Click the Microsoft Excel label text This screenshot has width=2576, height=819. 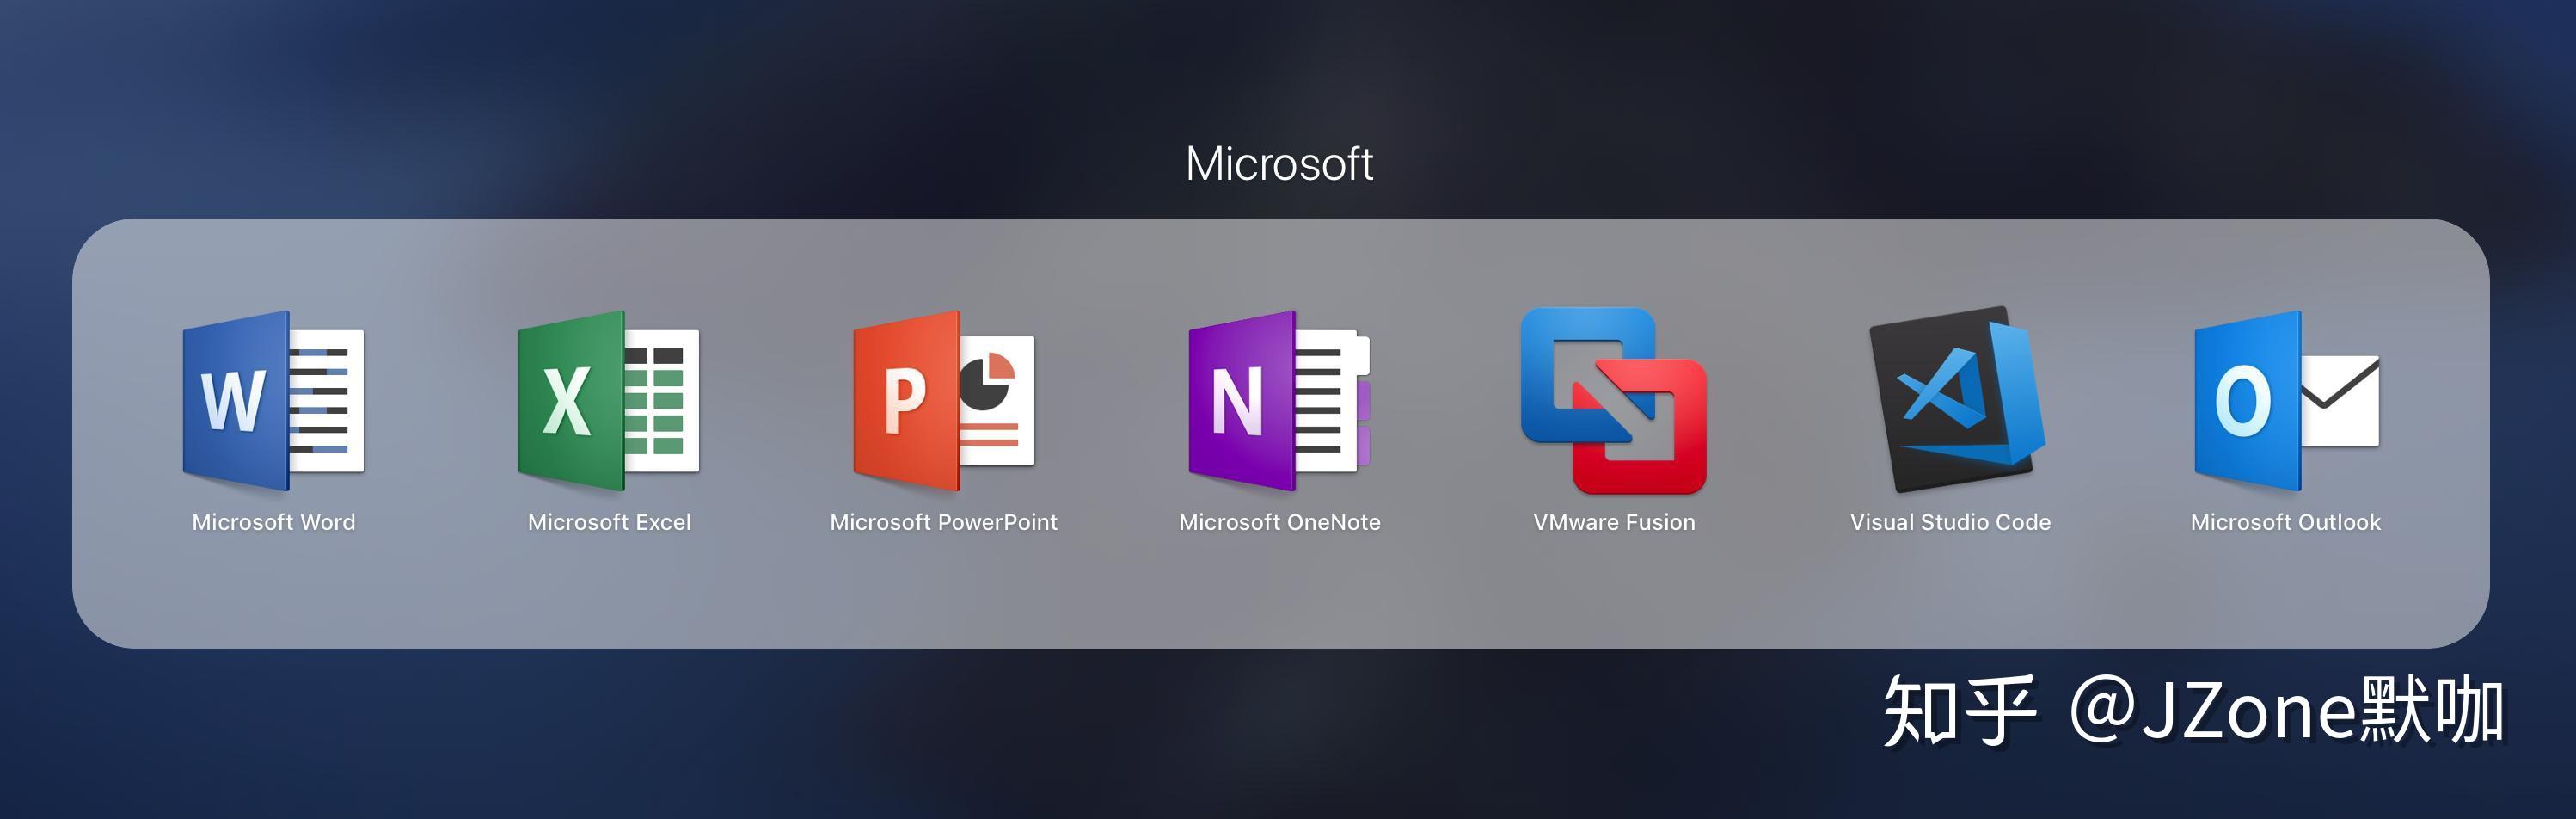click(x=608, y=521)
